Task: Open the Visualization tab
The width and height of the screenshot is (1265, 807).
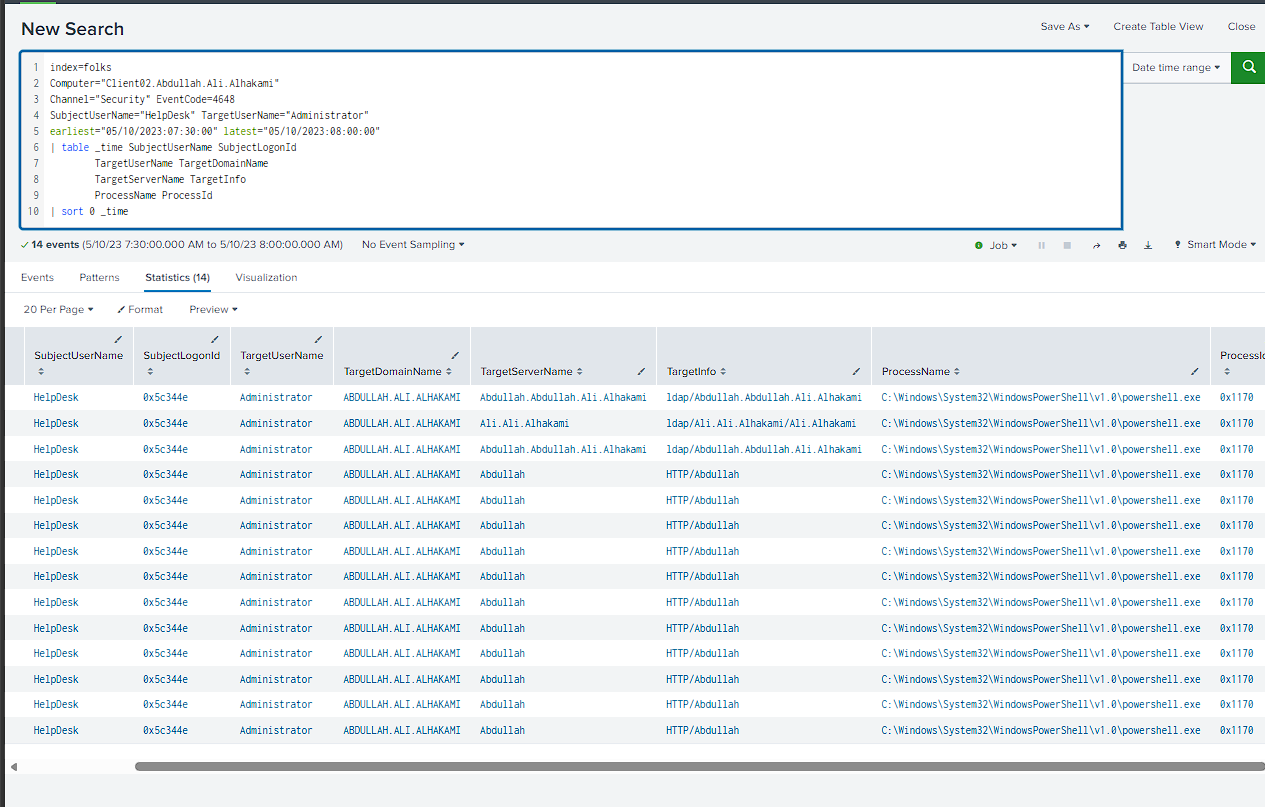Action: [x=266, y=277]
